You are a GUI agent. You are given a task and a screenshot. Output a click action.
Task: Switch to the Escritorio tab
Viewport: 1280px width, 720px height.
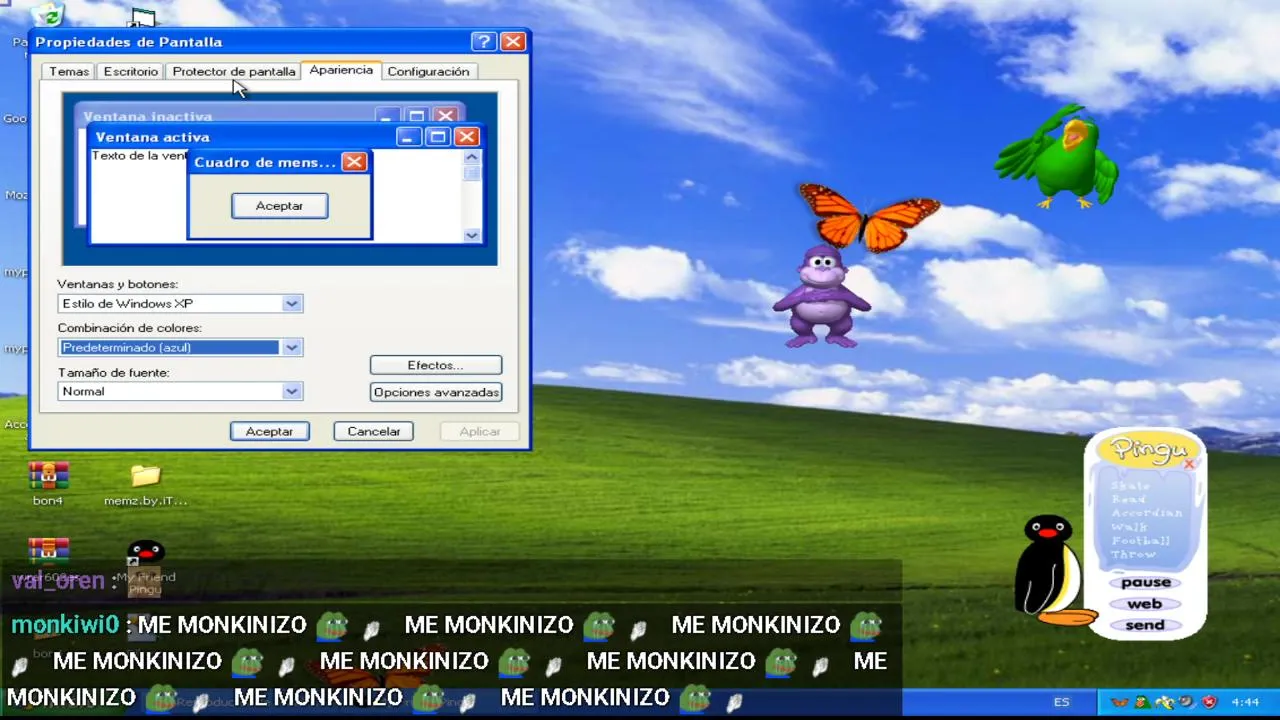[x=131, y=71]
